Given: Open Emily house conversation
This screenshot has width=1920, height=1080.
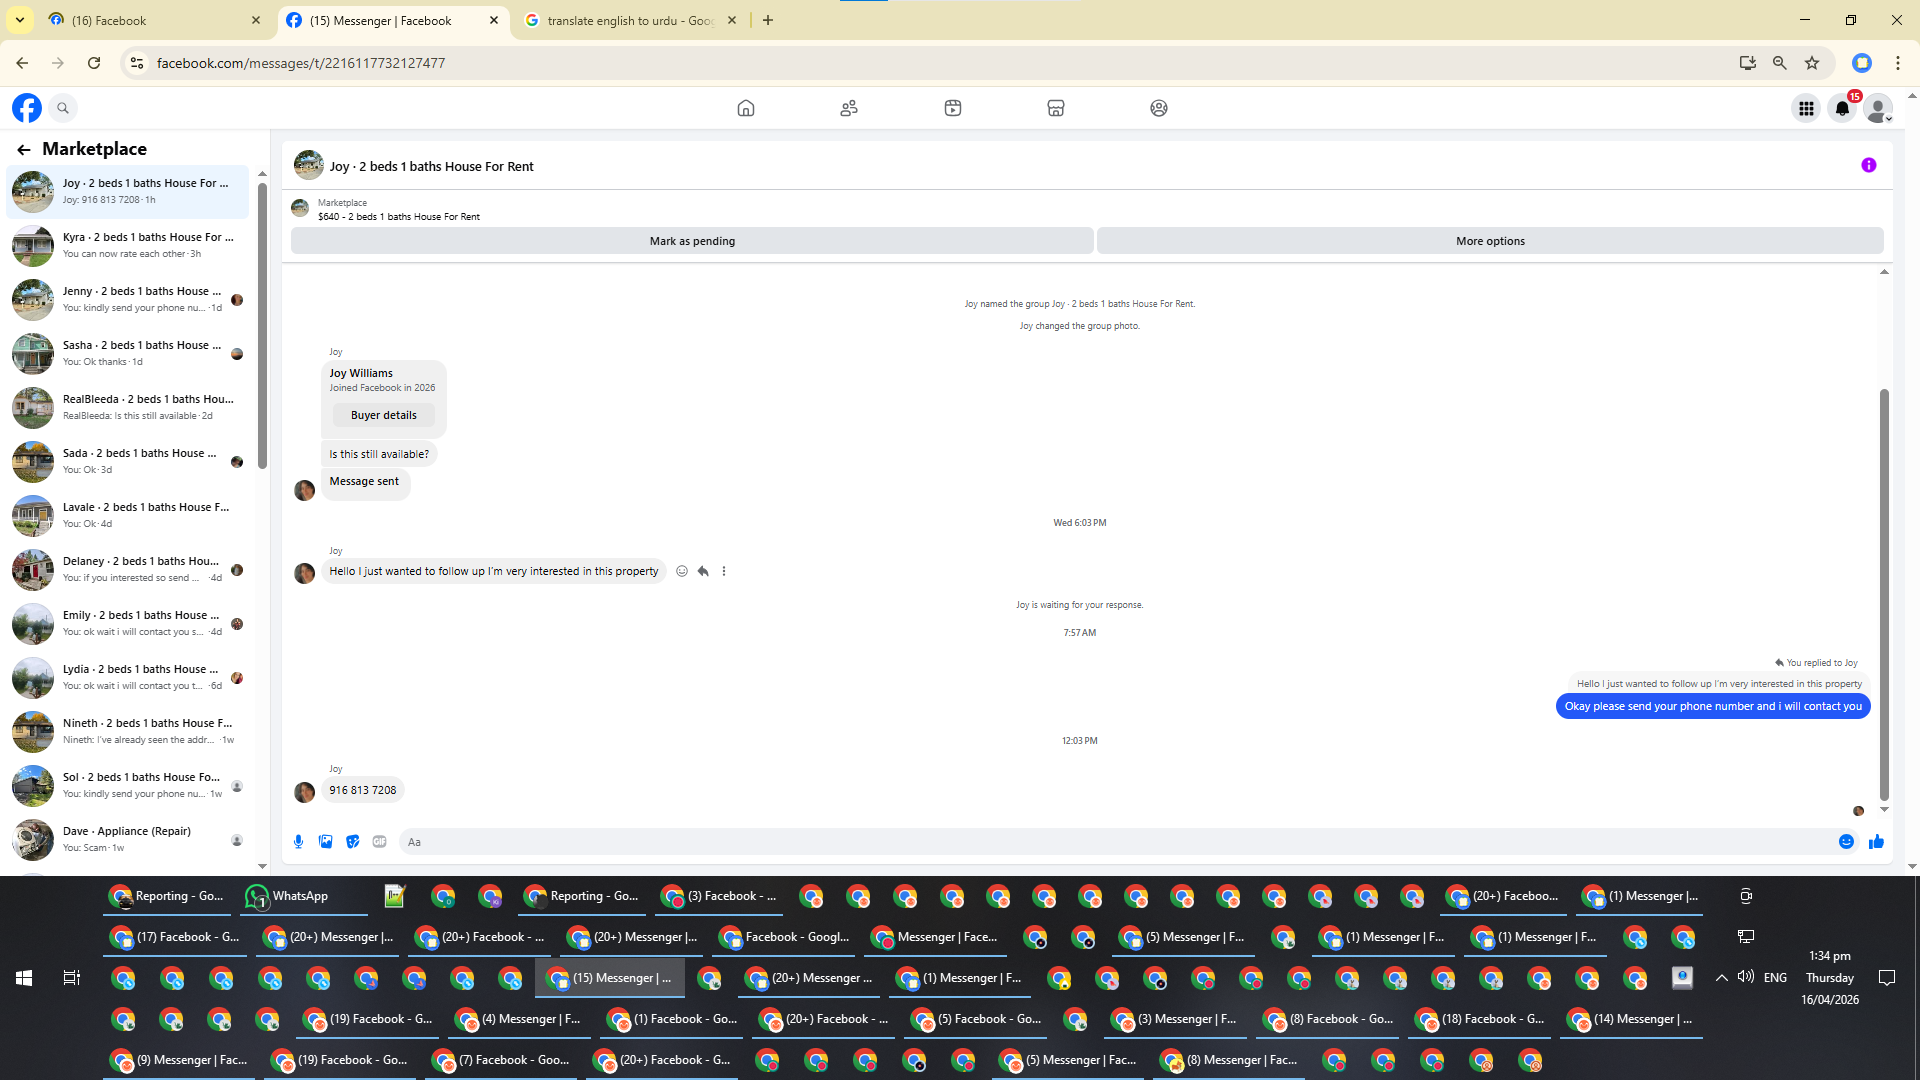Looking at the screenshot, I should point(128,624).
